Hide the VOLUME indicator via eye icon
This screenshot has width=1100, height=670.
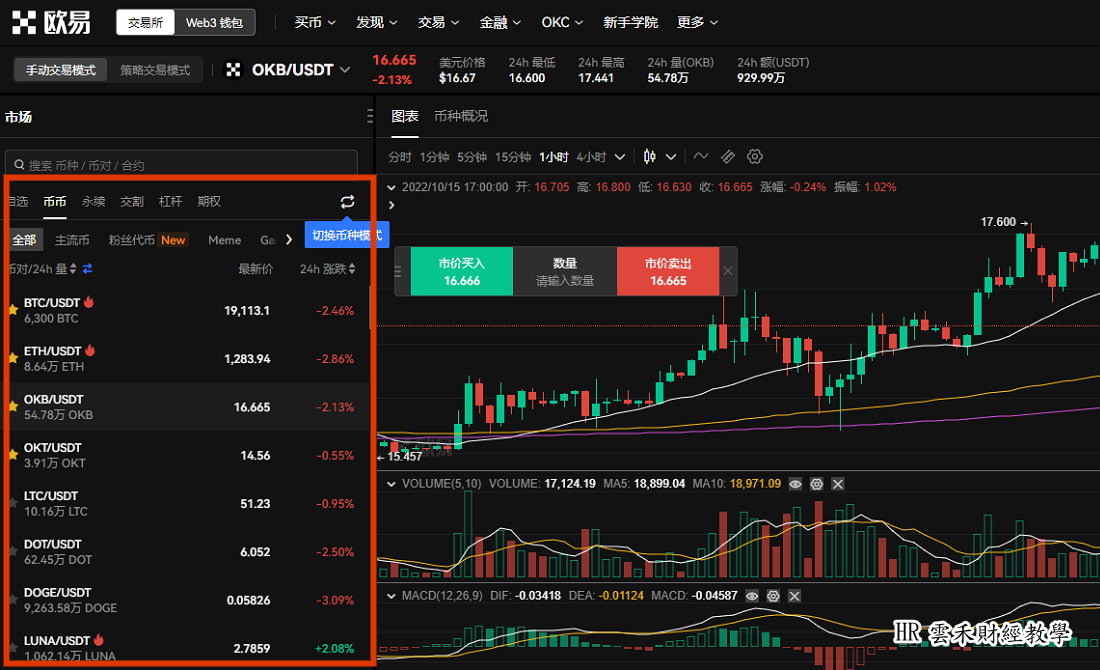(795, 484)
